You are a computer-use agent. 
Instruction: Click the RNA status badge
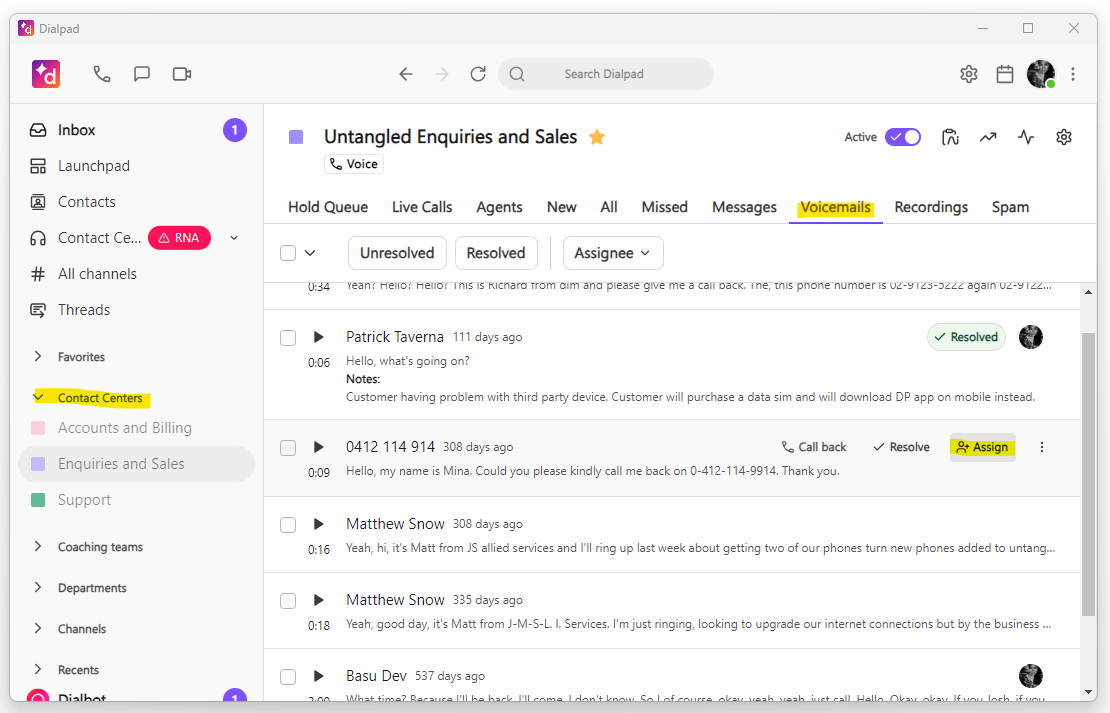[179, 238]
